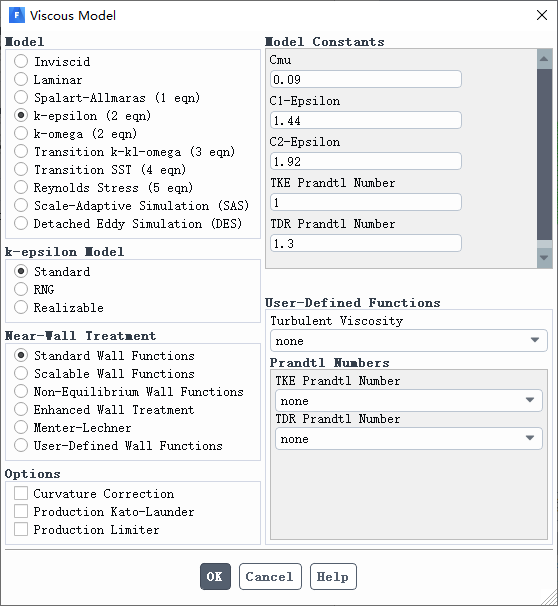Pick RNG k-epsilon model option
The image size is (558, 606).
click(x=21, y=289)
